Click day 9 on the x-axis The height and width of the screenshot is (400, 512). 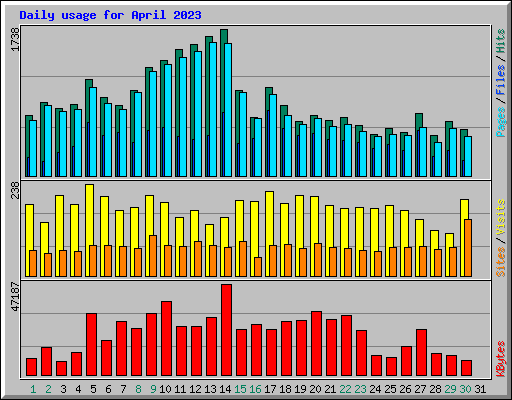click(153, 389)
